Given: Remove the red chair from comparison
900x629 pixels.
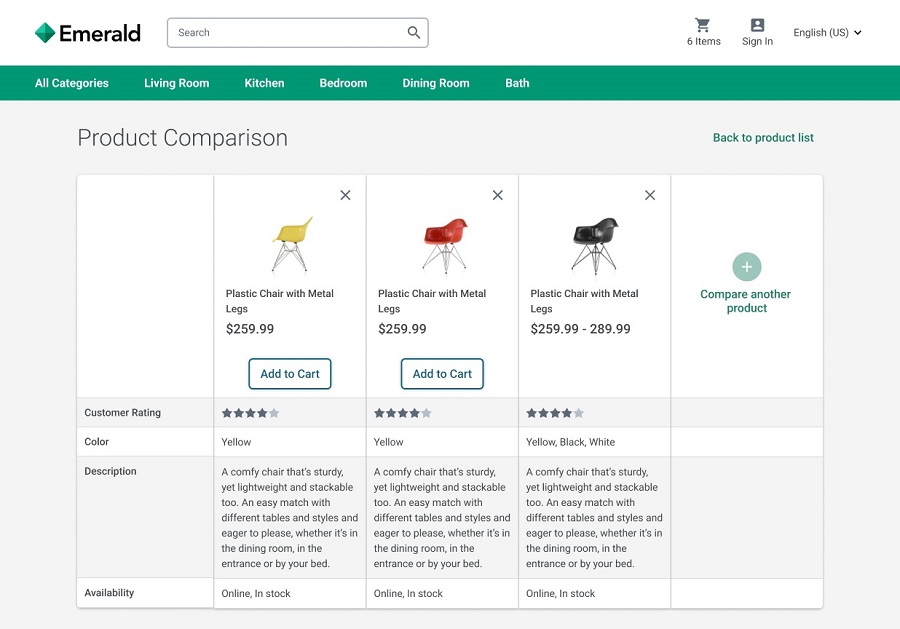Looking at the screenshot, I should point(498,195).
